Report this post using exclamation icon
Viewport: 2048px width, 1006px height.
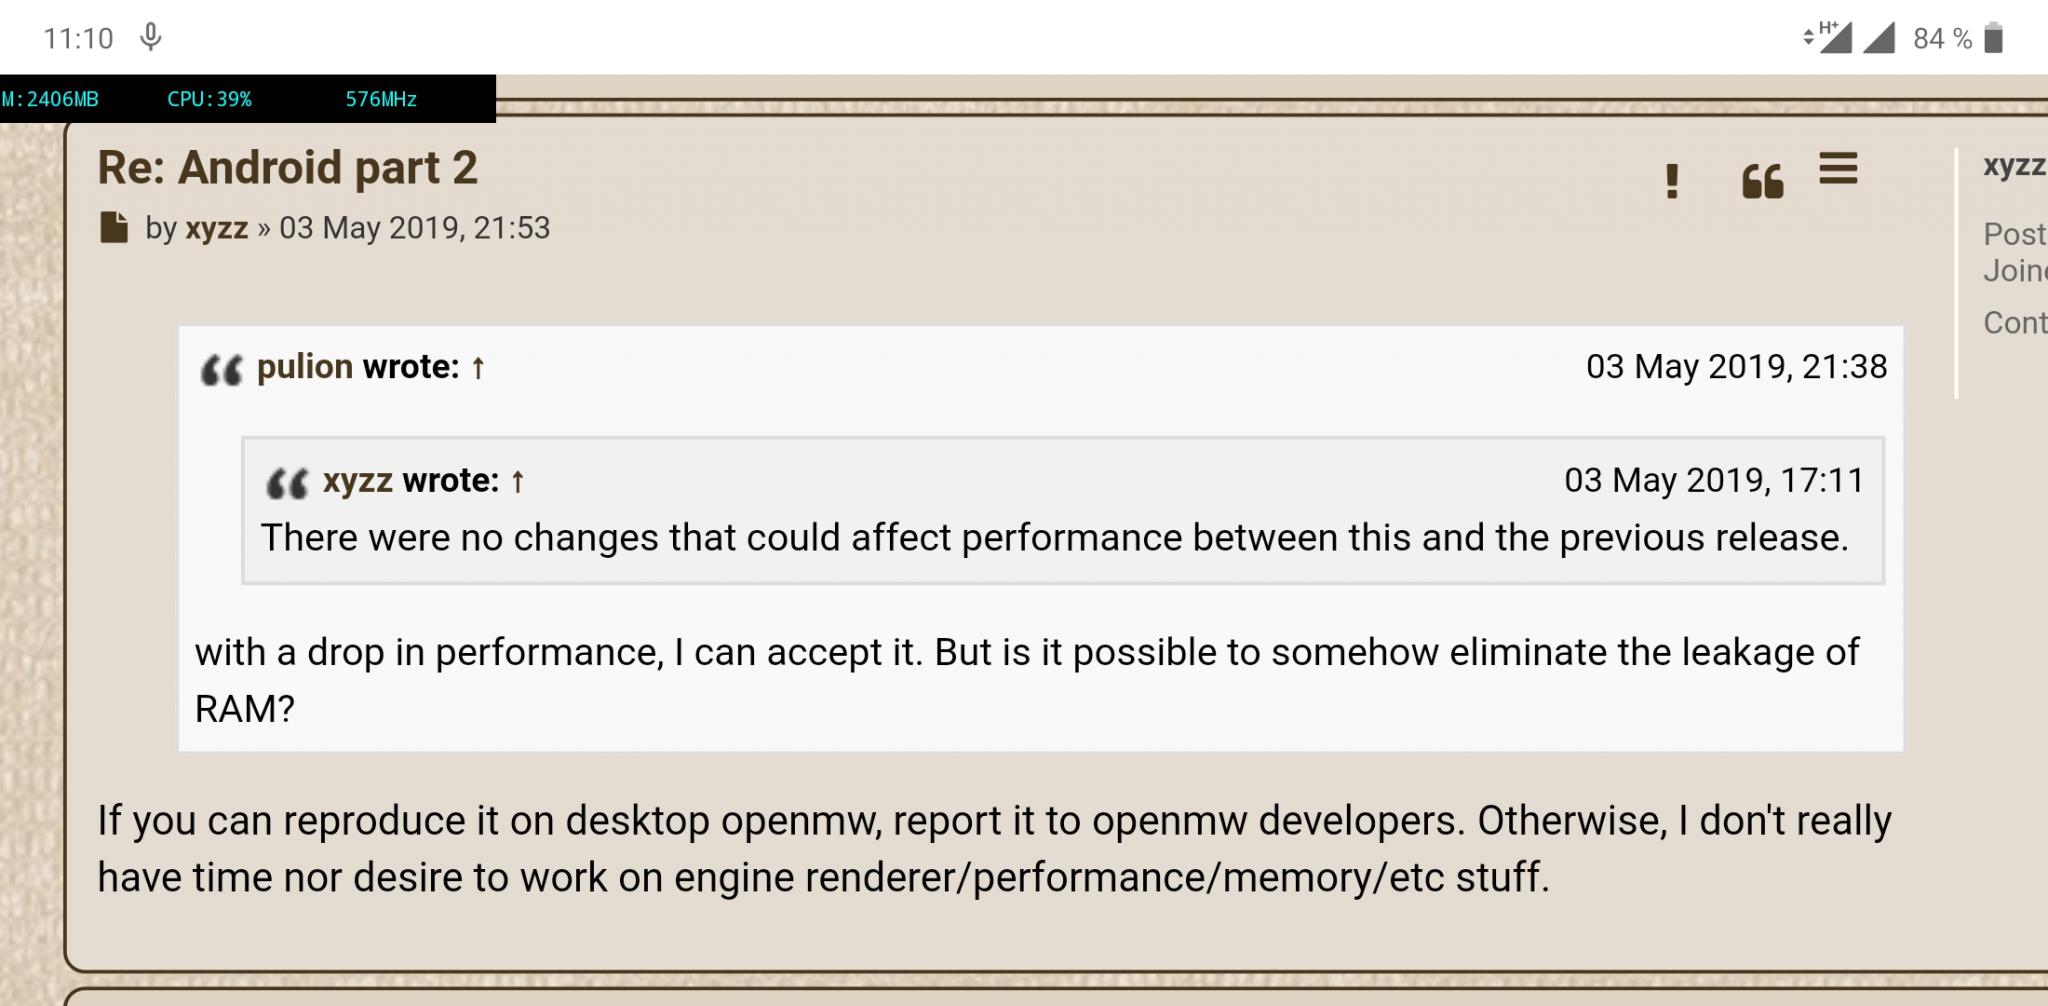tap(1671, 181)
